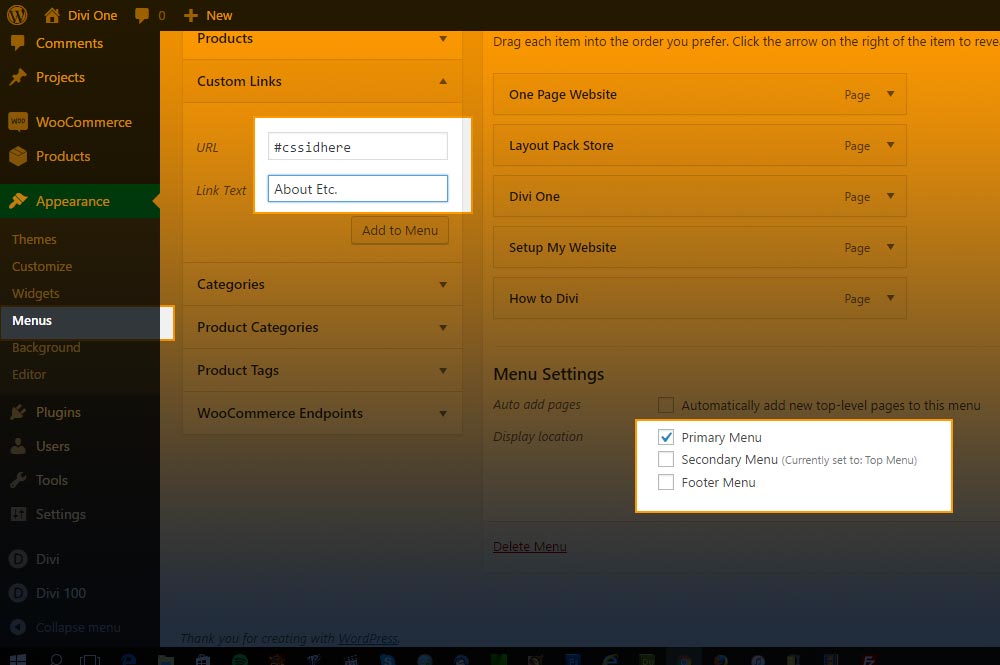Expand the Setup My Website menu item

[x=890, y=247]
